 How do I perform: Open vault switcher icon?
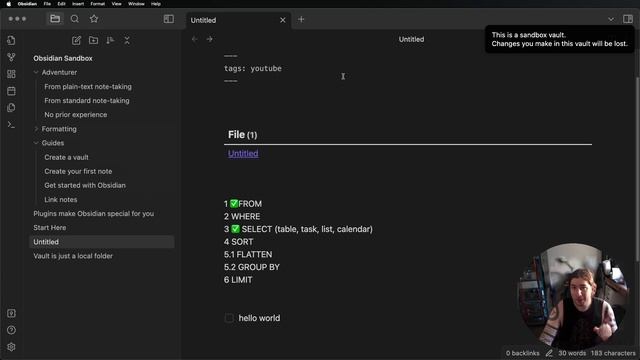11,313
